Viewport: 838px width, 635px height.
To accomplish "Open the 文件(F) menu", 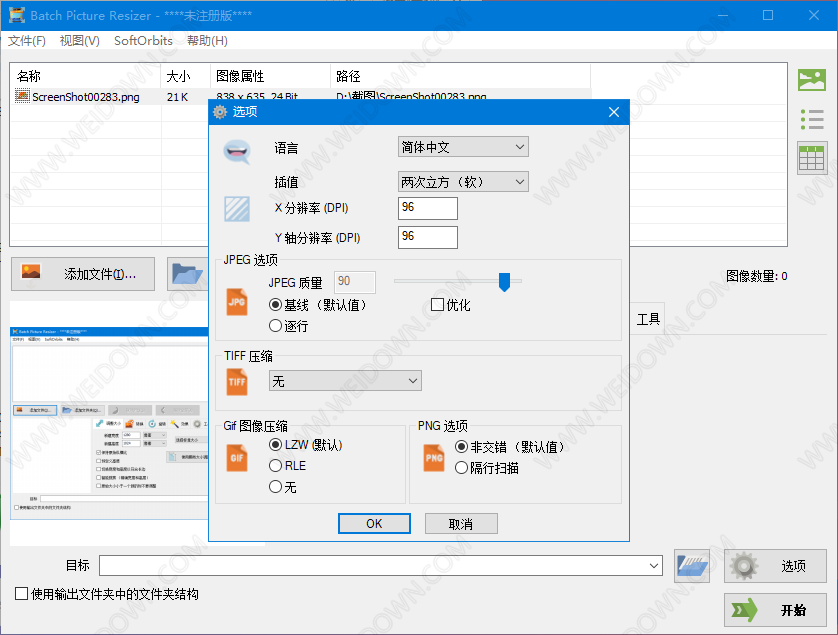I will click(27, 41).
